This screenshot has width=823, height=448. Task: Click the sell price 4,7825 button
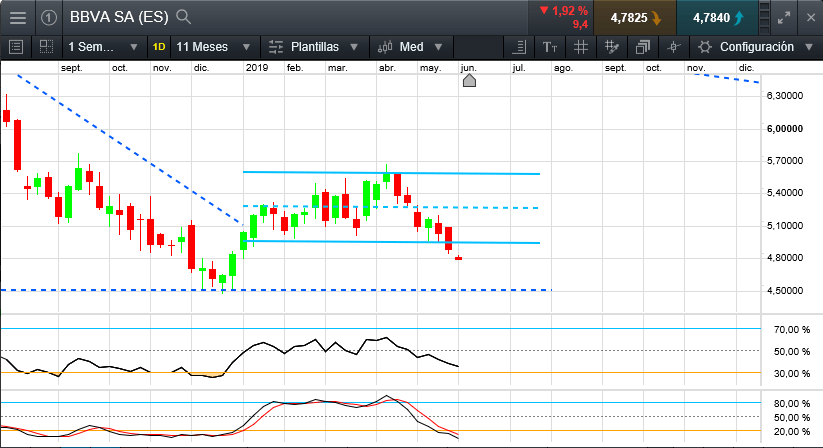635,18
